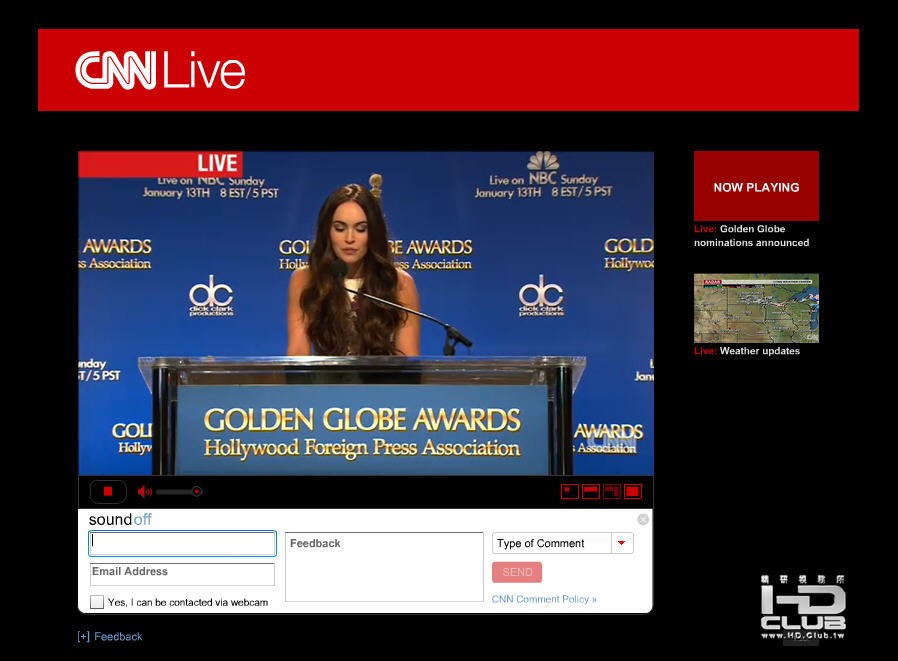This screenshot has width=898, height=661.
Task: Check the contacted via webcam checkbox
Action: [x=97, y=602]
